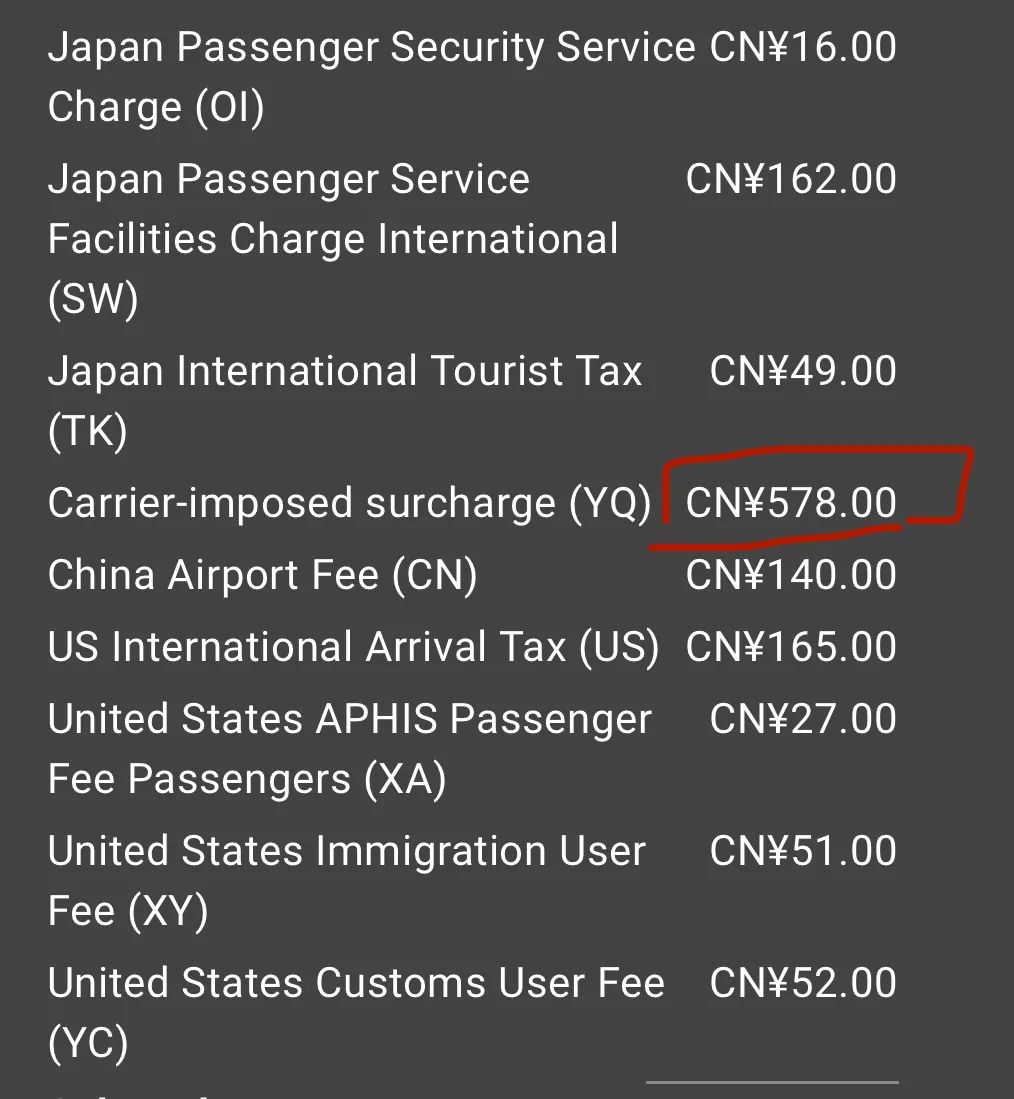Click the US International Arrival Tax label
1014x1099 pixels.
click(353, 647)
